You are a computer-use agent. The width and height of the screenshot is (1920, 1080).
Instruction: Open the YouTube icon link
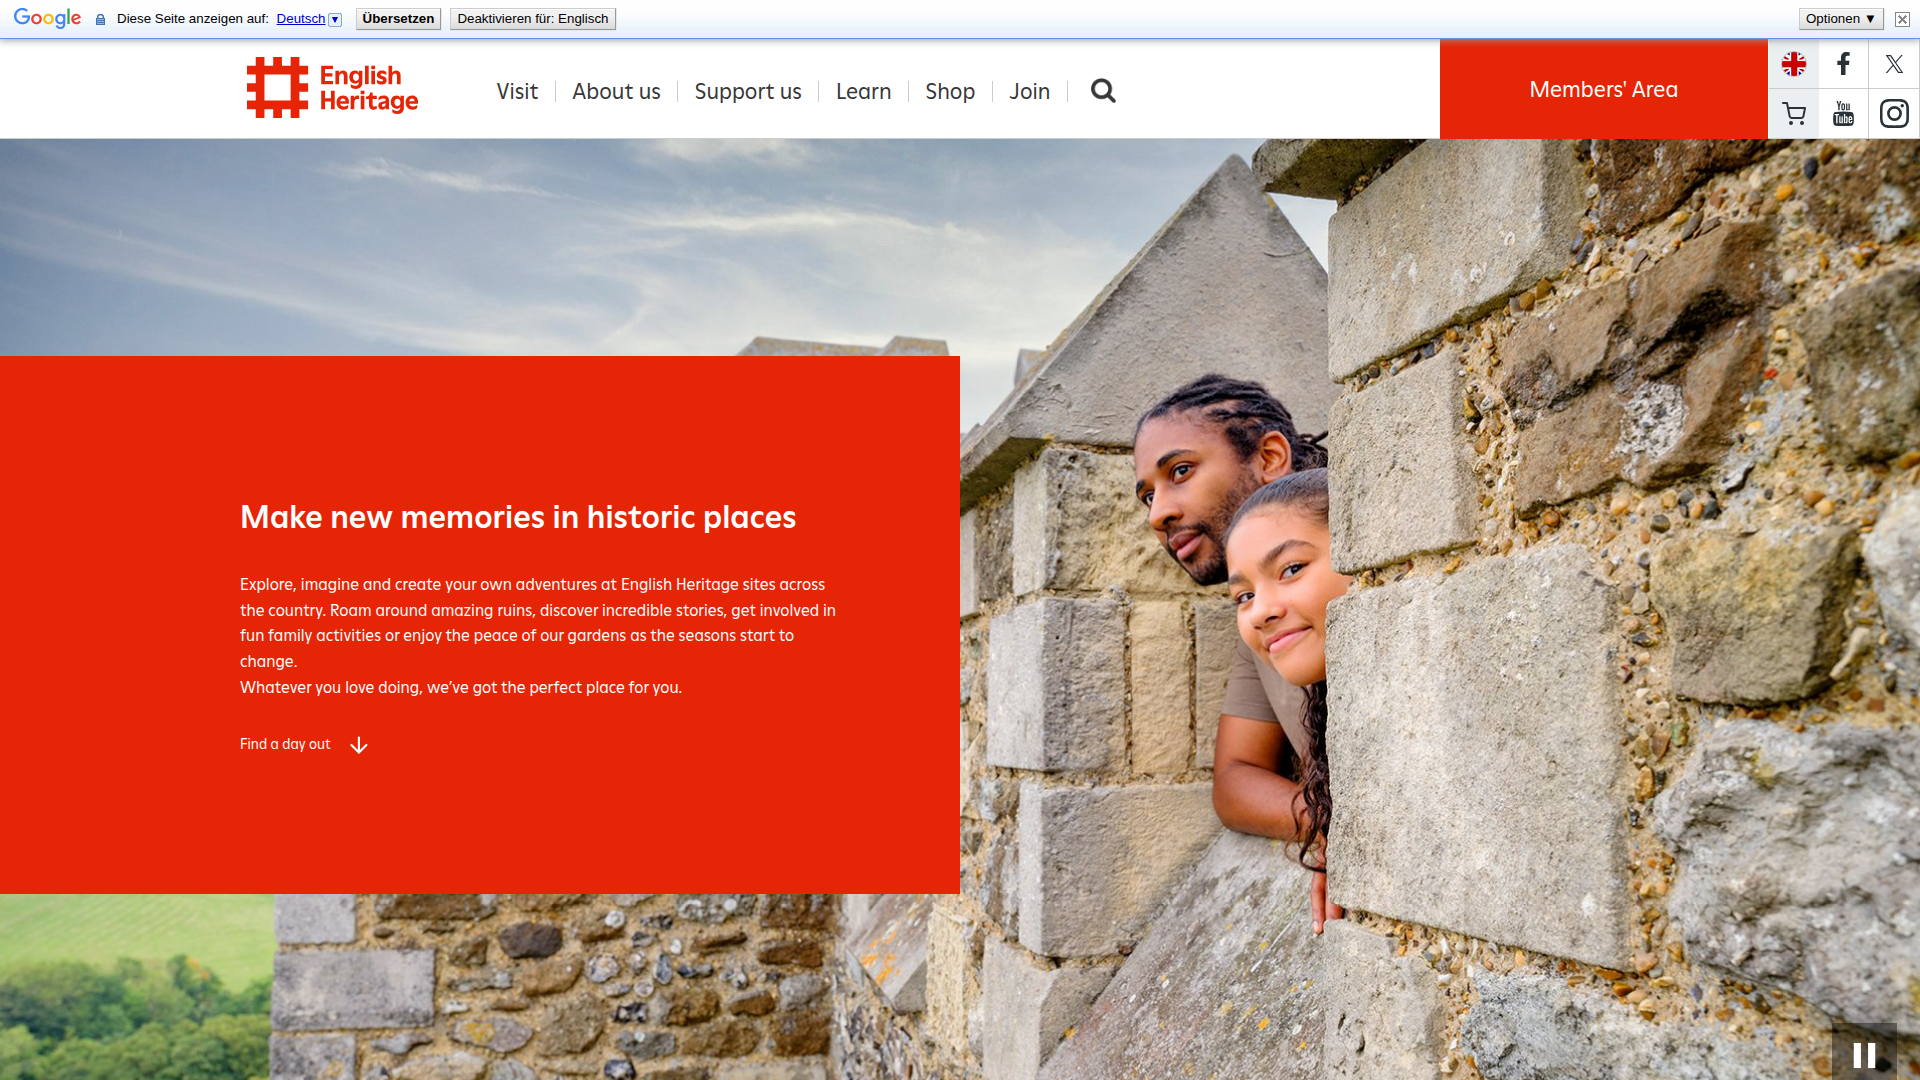[1843, 114]
